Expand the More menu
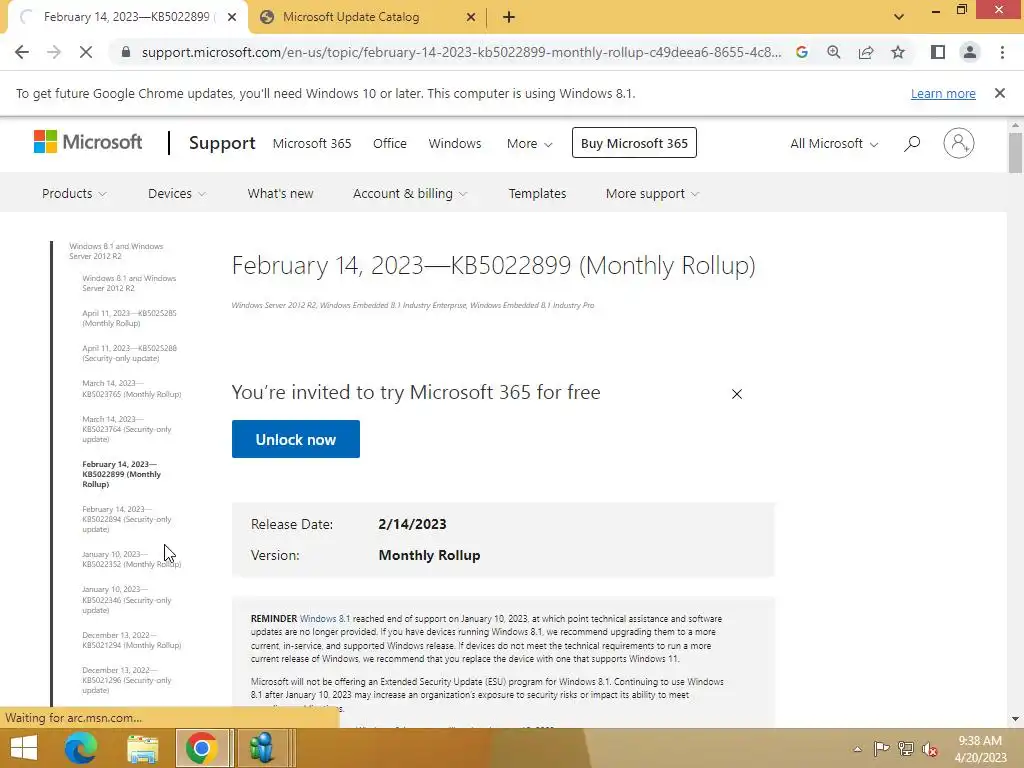Screen dimensions: 1024x768 530,143
